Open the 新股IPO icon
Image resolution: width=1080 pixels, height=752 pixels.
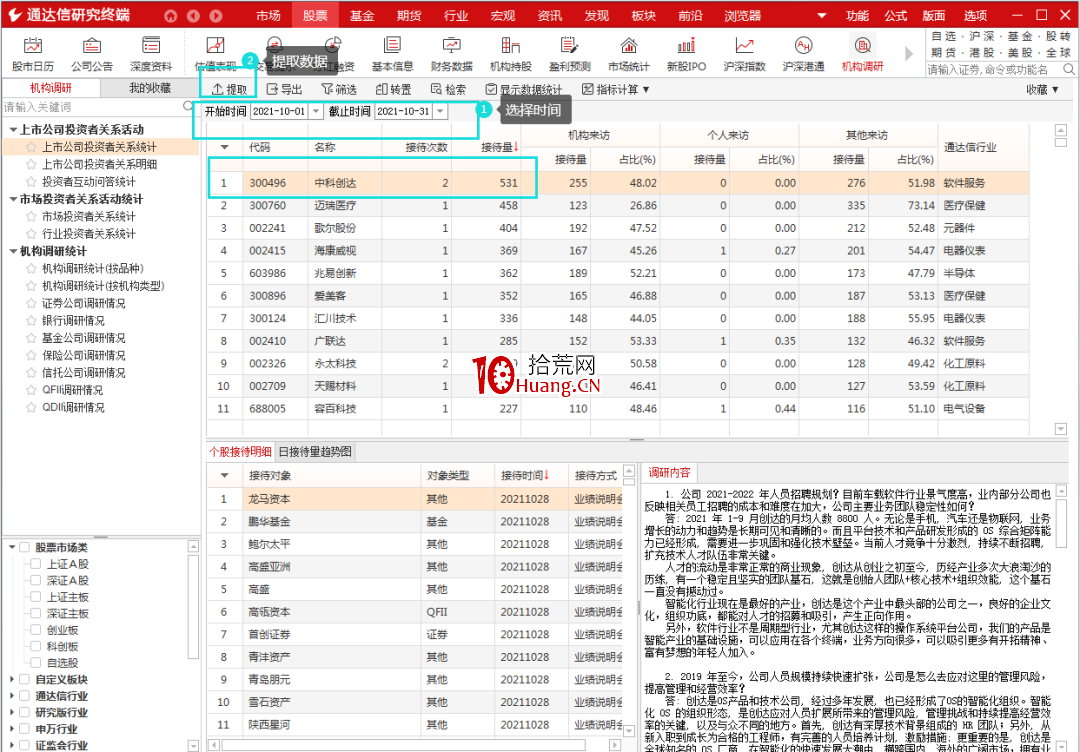point(685,51)
